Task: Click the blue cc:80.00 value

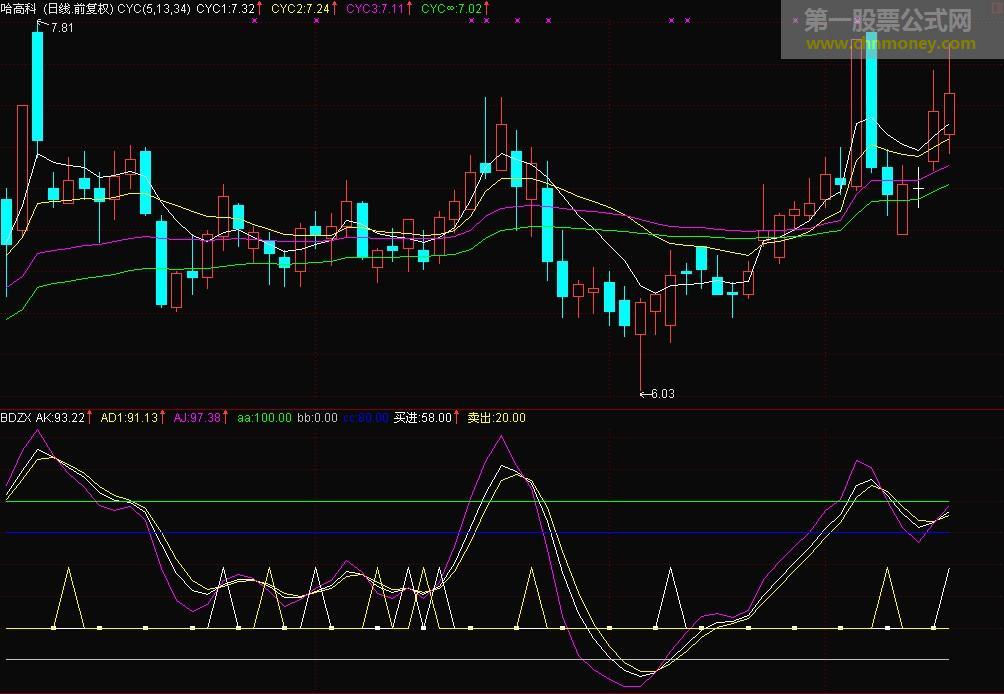Action: [366, 418]
